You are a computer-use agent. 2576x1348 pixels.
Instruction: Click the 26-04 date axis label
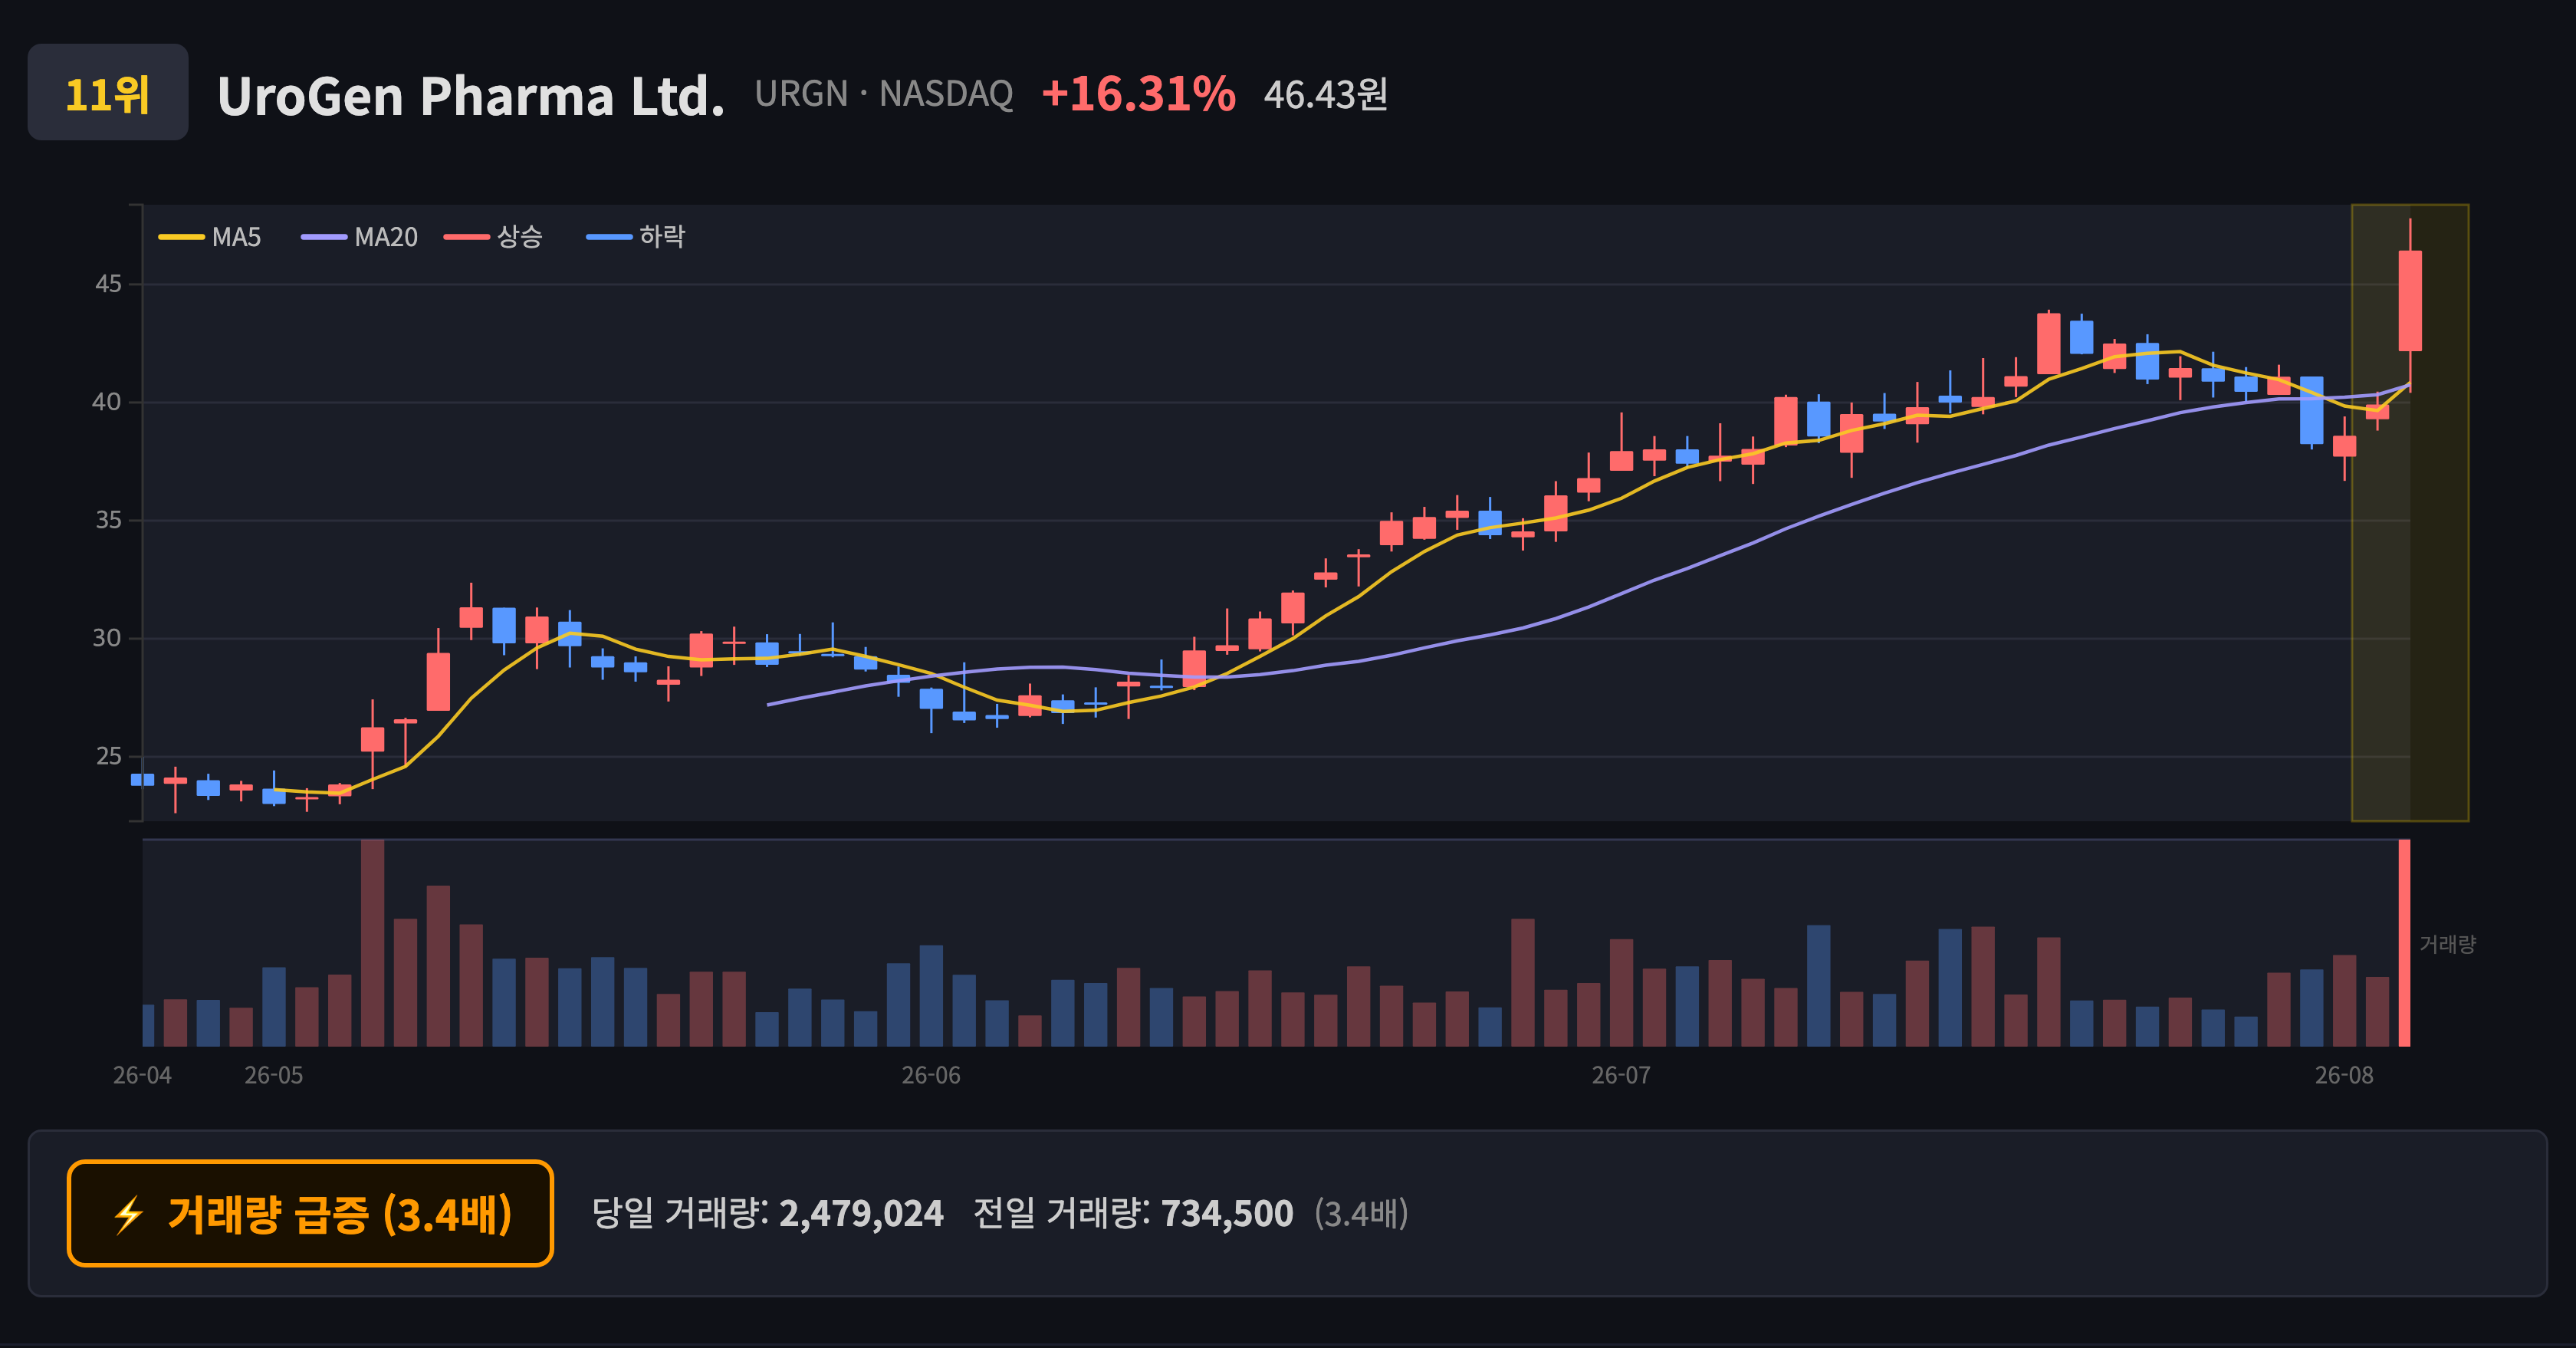click(142, 1075)
